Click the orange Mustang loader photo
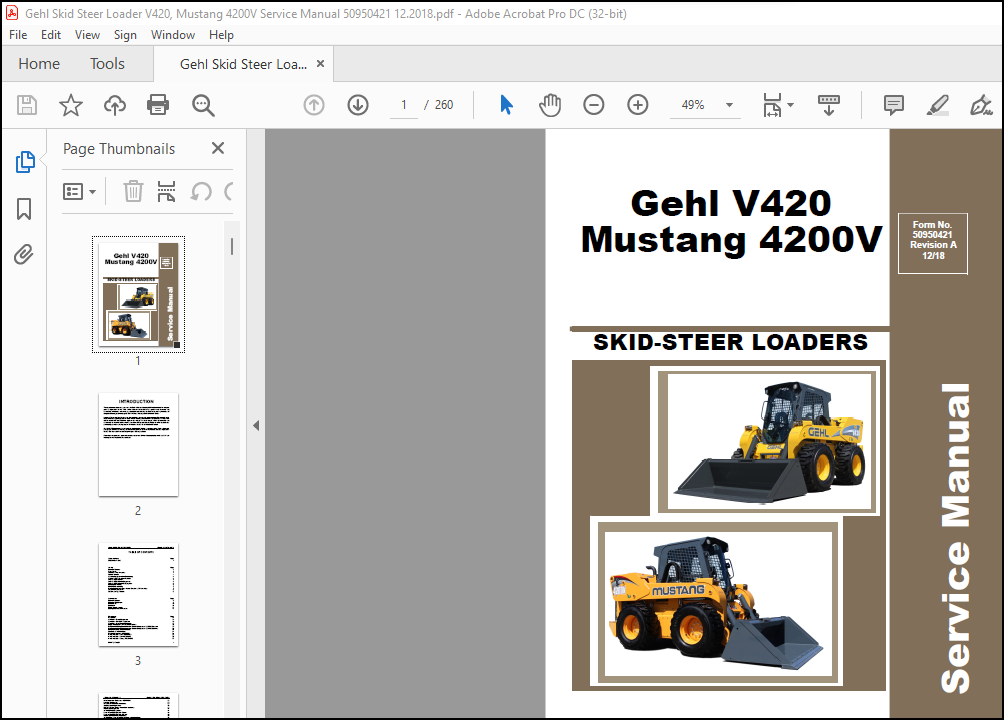The height and width of the screenshot is (720, 1004). tap(718, 603)
